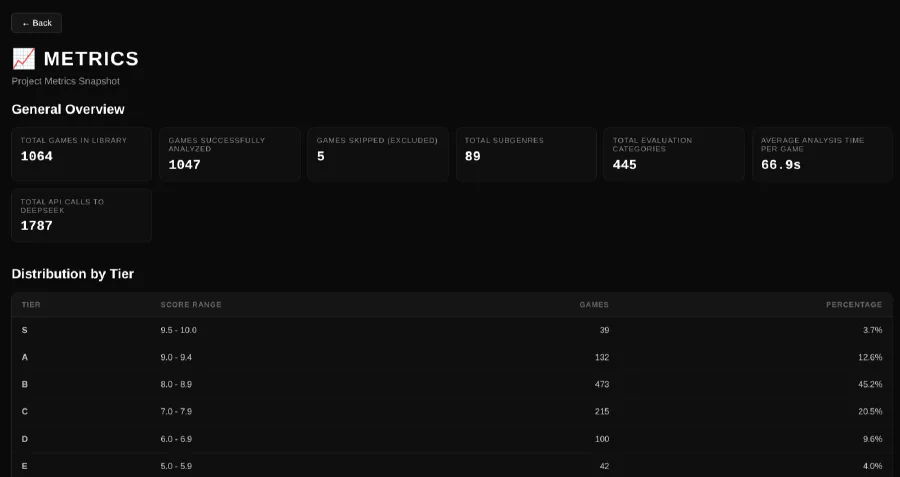Click the Games Skipped (Excluded) card

tap(377, 153)
